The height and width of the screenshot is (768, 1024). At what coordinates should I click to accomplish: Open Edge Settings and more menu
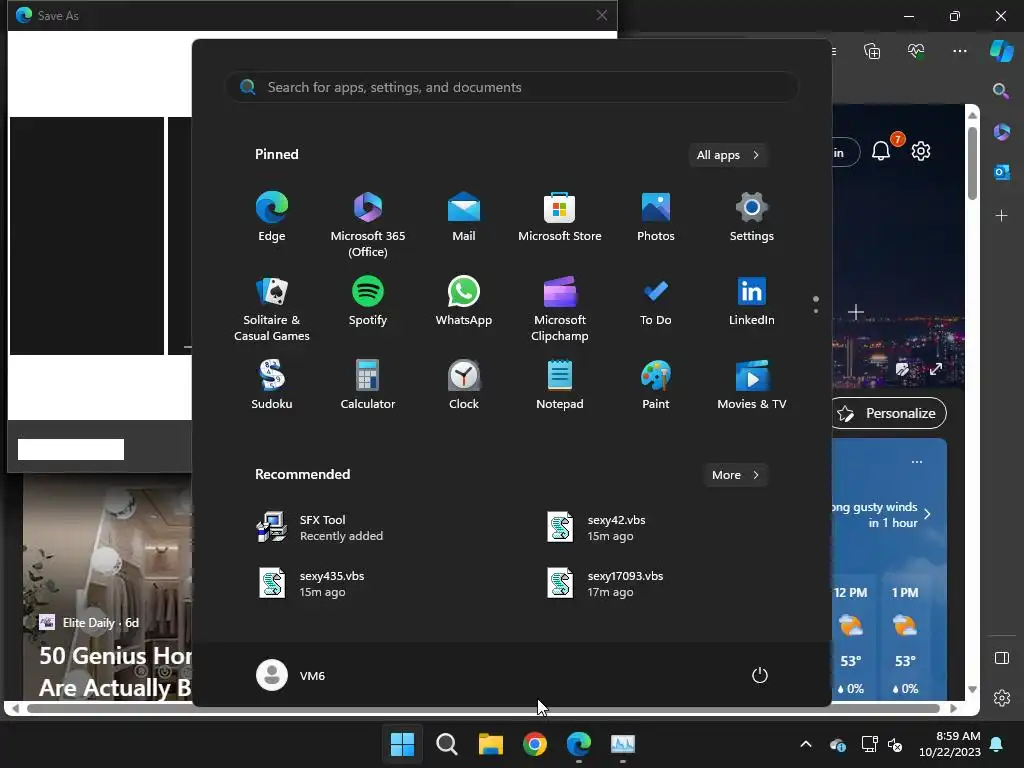[x=959, y=51]
